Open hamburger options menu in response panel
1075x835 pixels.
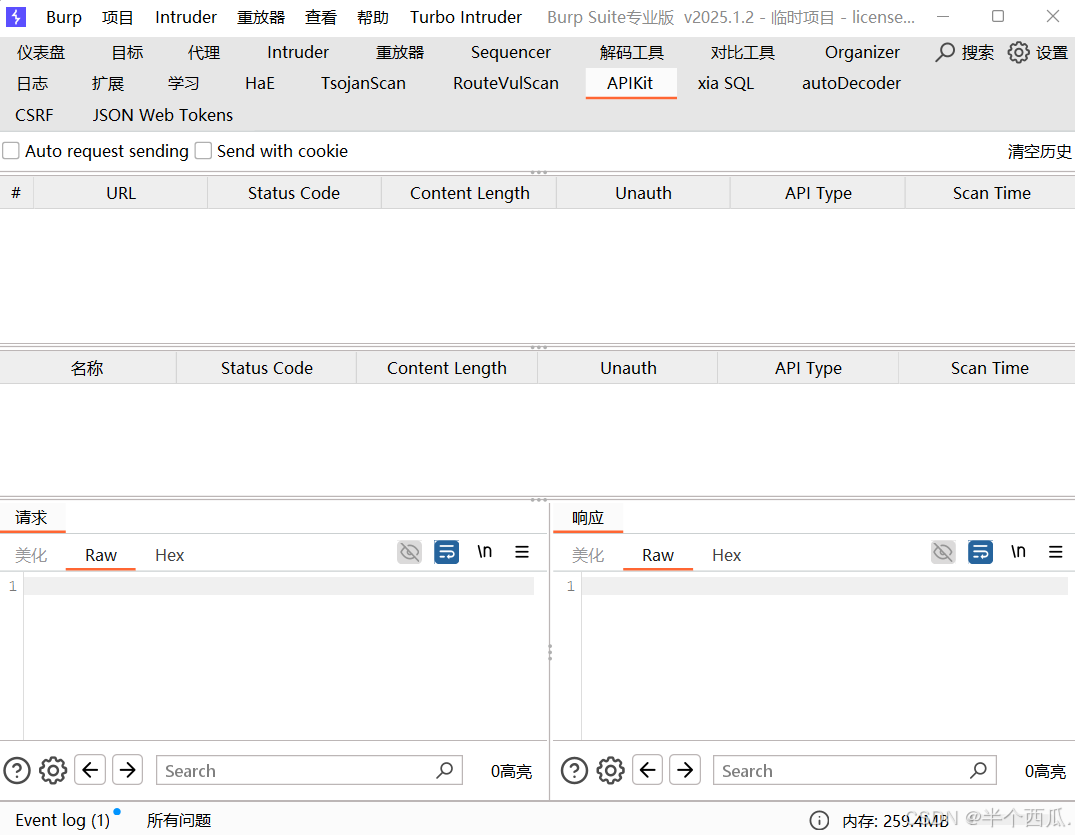point(1056,552)
